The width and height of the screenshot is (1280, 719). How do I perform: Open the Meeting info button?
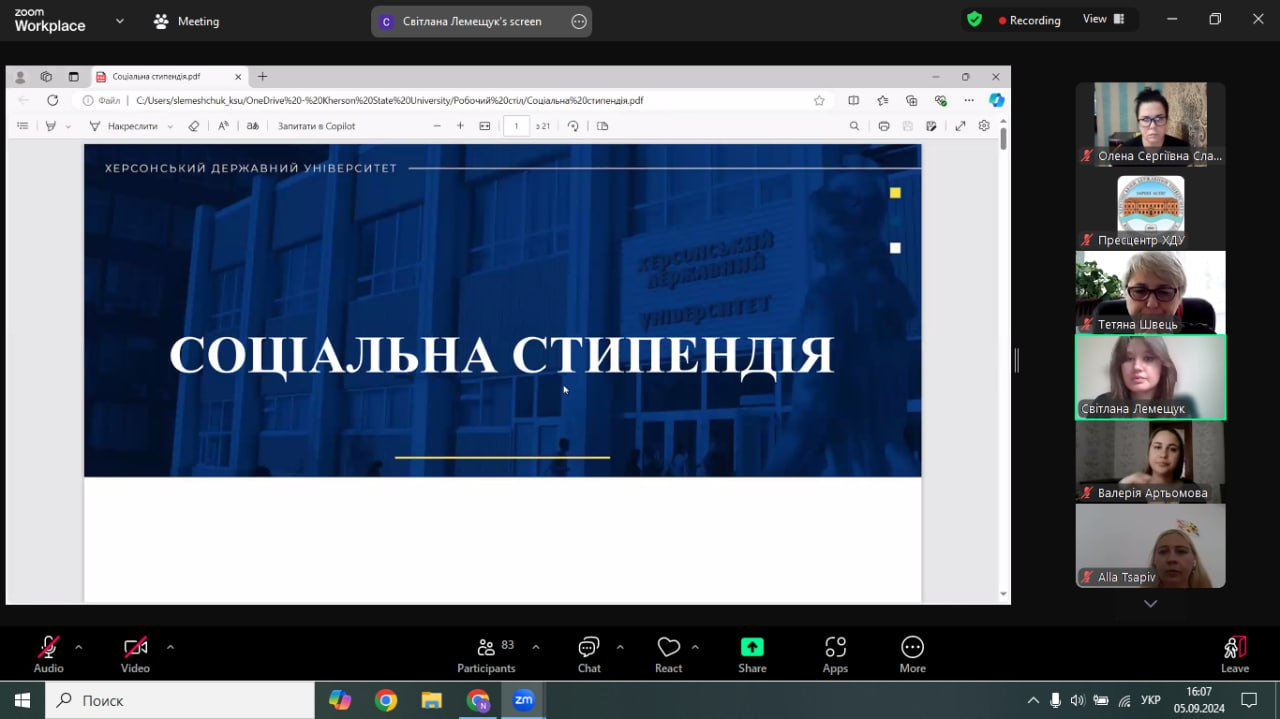point(186,21)
